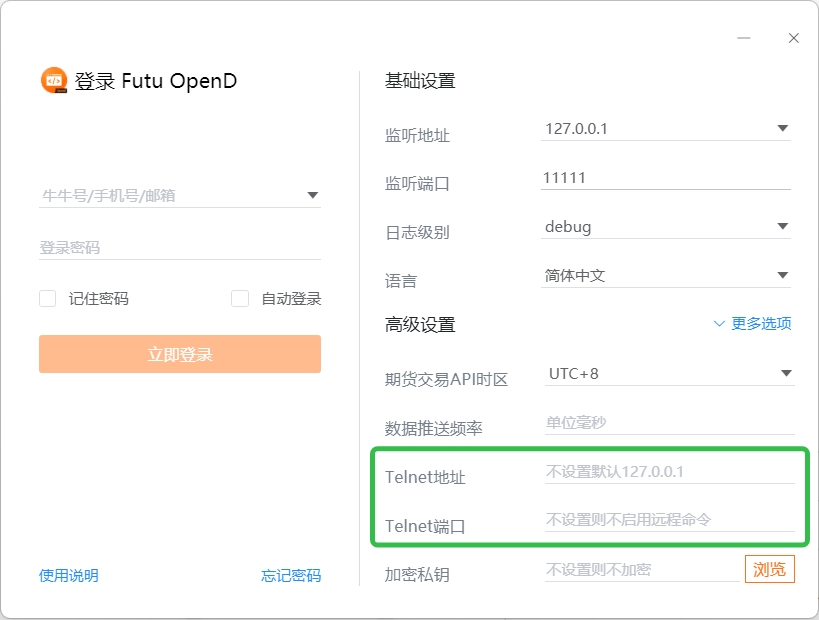Select the Telnet地址 input field
The image size is (819, 620).
[x=668, y=472]
